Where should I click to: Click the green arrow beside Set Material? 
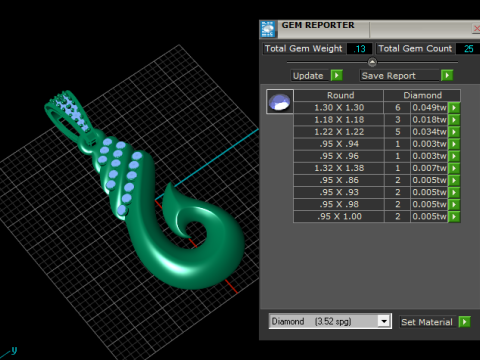click(464, 322)
